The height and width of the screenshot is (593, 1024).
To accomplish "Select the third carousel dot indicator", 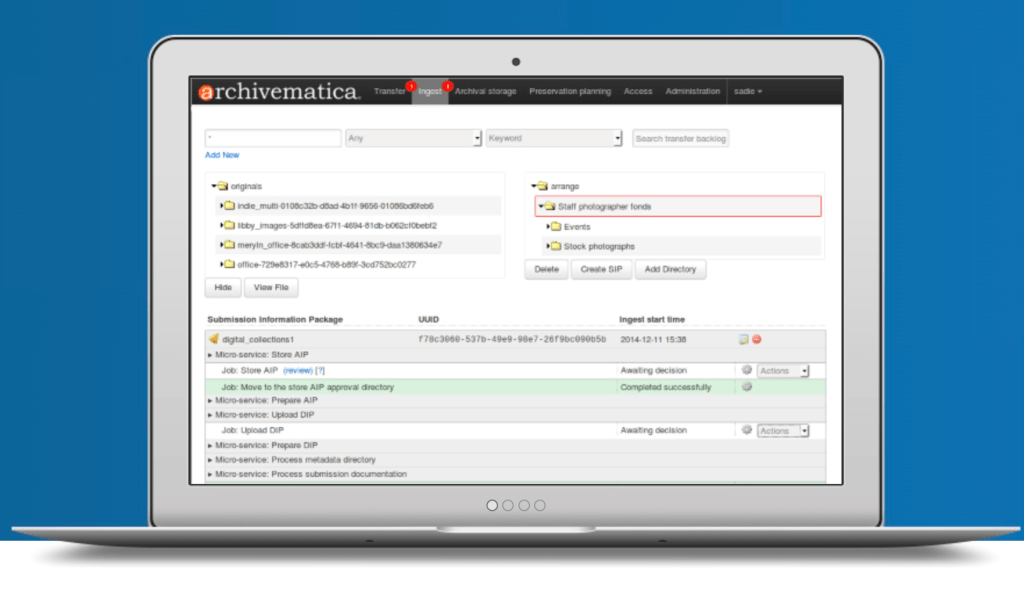I will (524, 505).
